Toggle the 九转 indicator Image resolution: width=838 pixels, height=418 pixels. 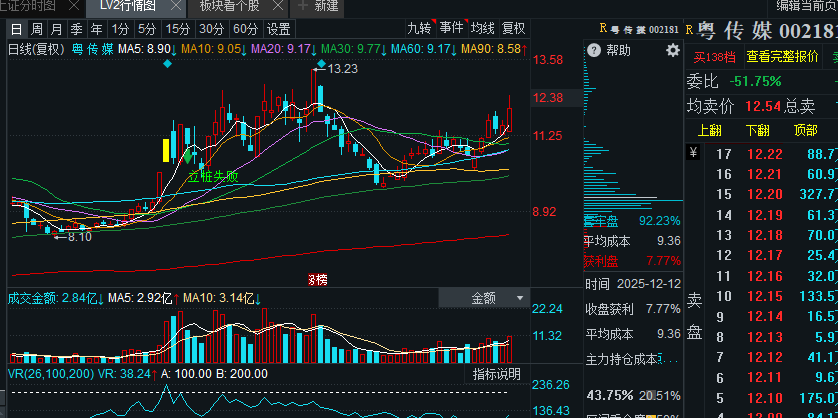(418, 28)
